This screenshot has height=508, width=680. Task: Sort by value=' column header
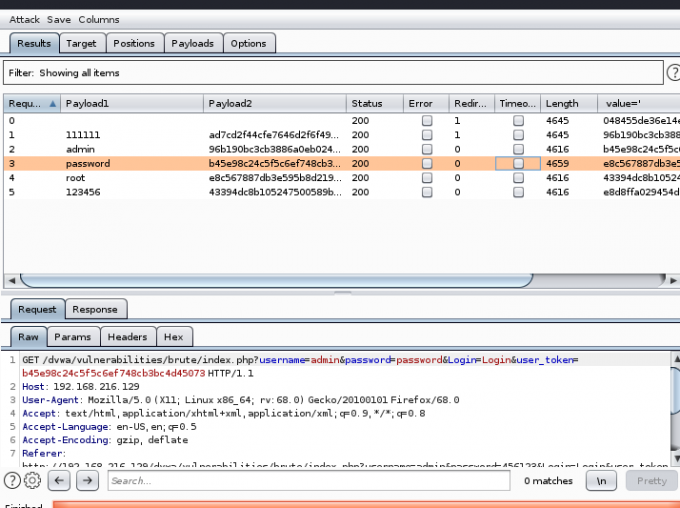click(639, 104)
